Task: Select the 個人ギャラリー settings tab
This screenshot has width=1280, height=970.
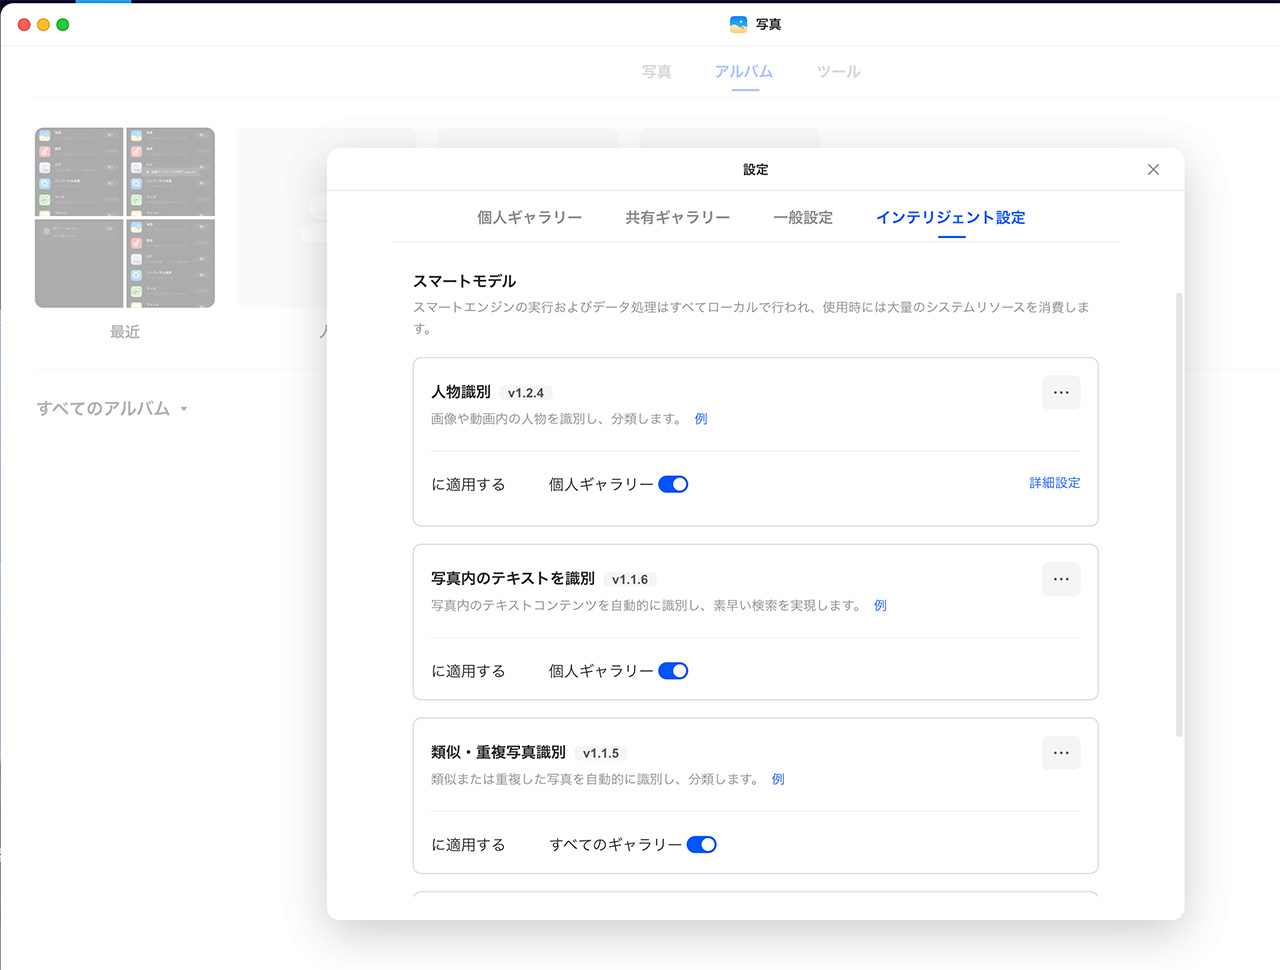Action: (530, 217)
